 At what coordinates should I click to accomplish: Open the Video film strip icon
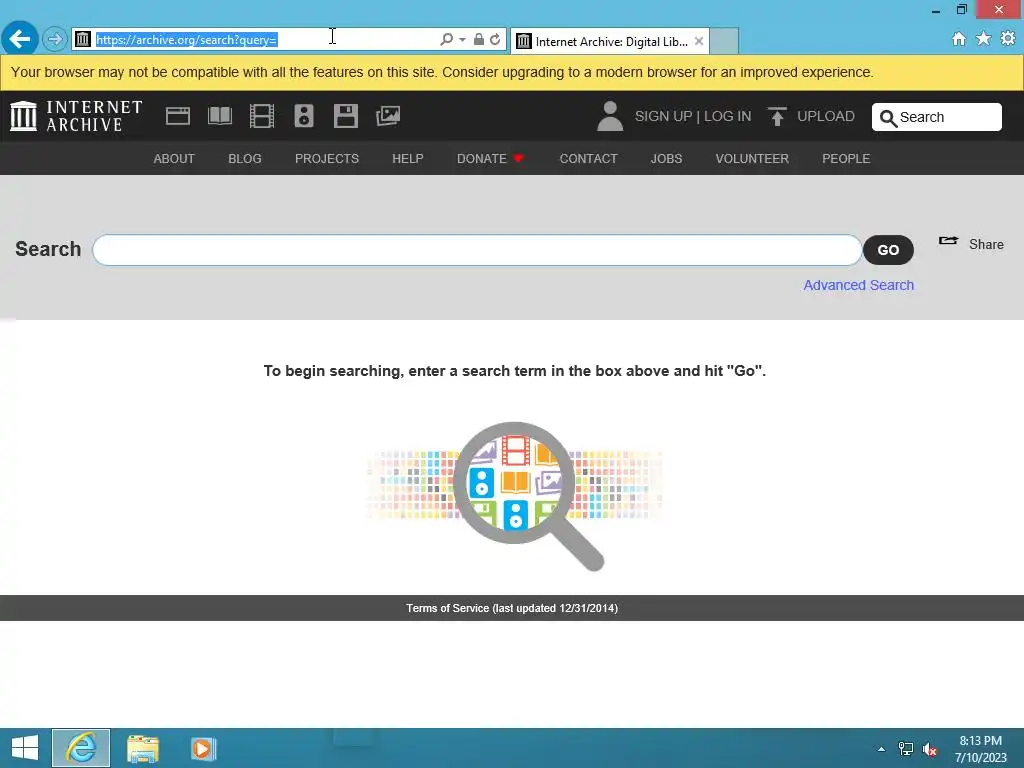tap(262, 116)
